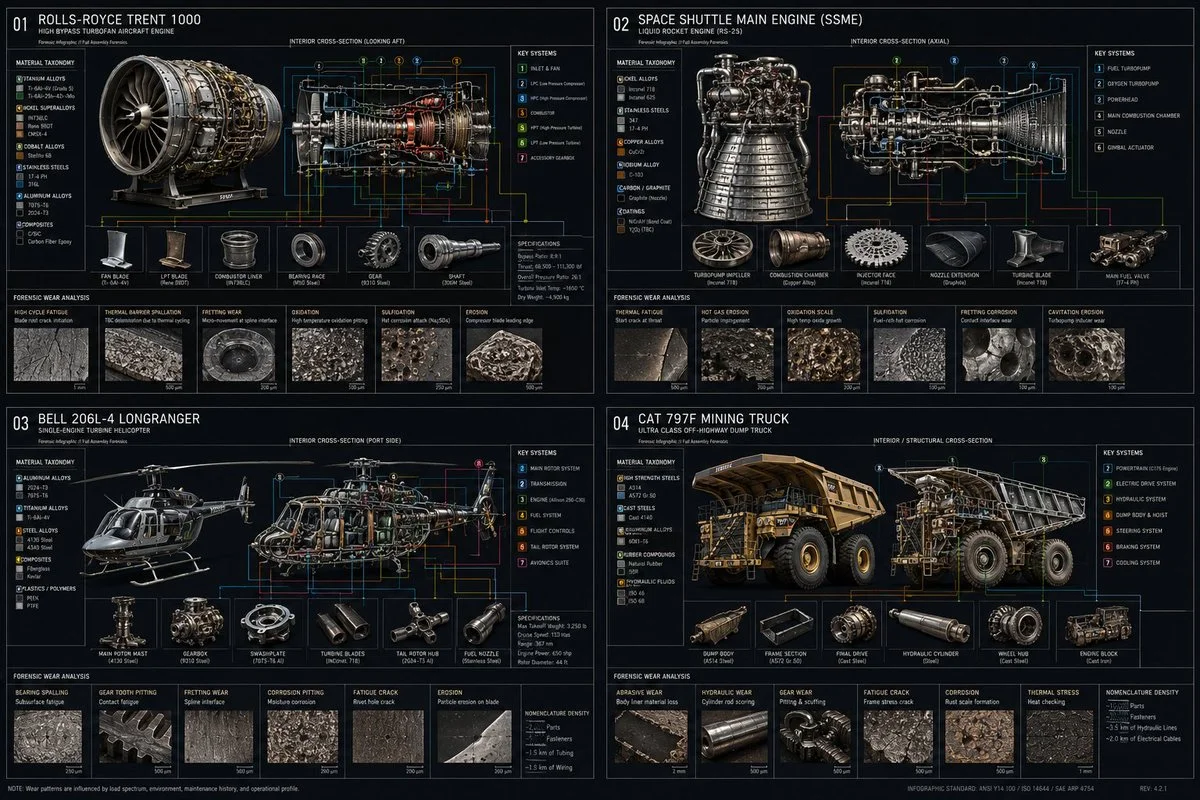Select the swatch next to Inconel 718 in taxonomy
This screenshot has height=800, width=1200.
[x=620, y=87]
